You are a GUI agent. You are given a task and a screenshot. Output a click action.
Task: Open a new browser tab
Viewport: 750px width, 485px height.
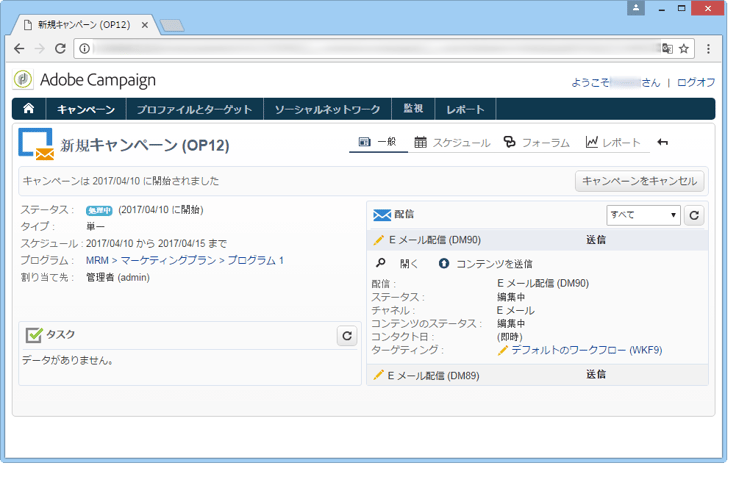point(172,25)
